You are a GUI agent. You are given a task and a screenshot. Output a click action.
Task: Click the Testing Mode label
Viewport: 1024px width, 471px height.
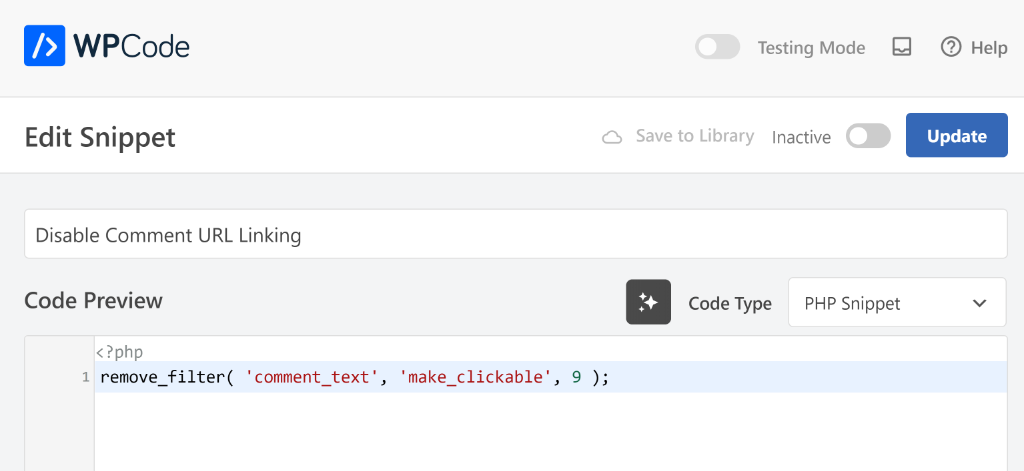(x=811, y=48)
